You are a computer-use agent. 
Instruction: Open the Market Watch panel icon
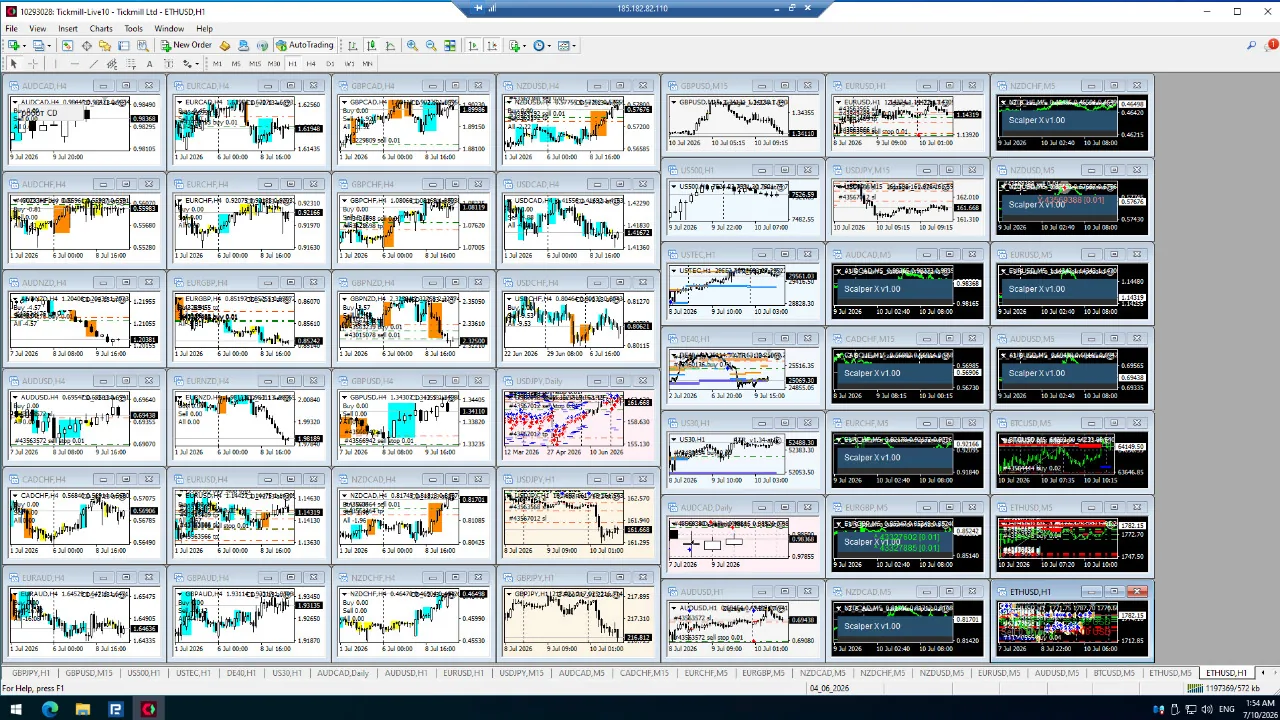(68, 45)
